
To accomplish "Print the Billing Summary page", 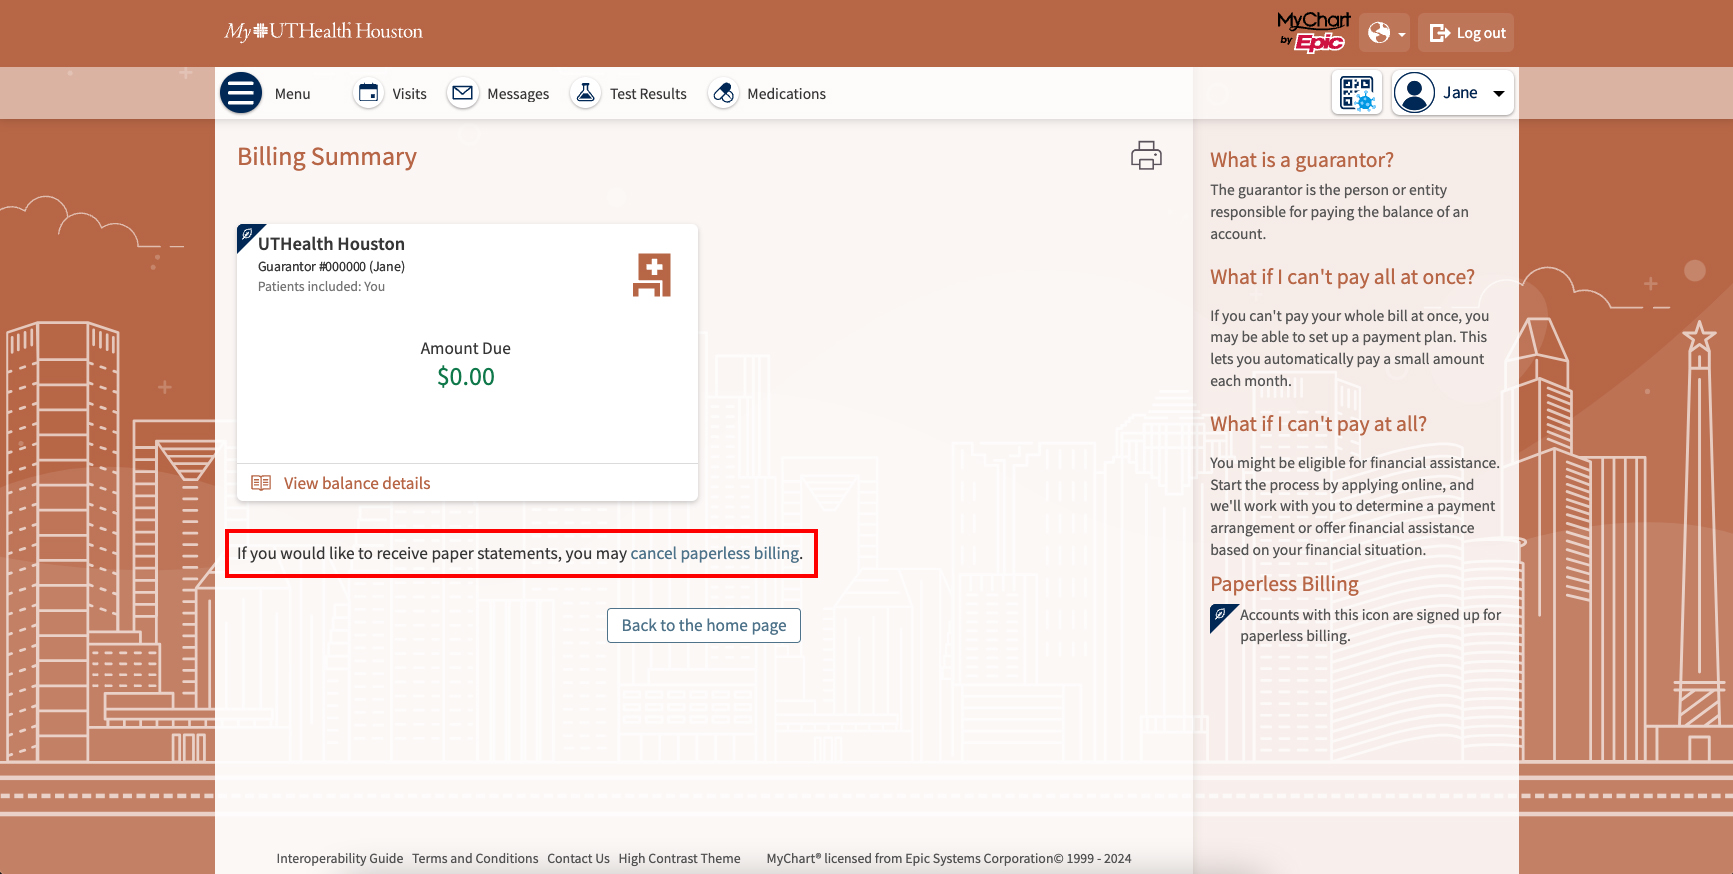I will [x=1146, y=156].
